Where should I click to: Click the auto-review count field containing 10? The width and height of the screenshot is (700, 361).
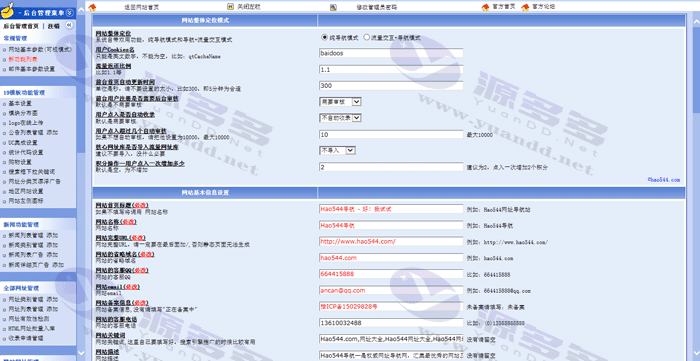391,134
